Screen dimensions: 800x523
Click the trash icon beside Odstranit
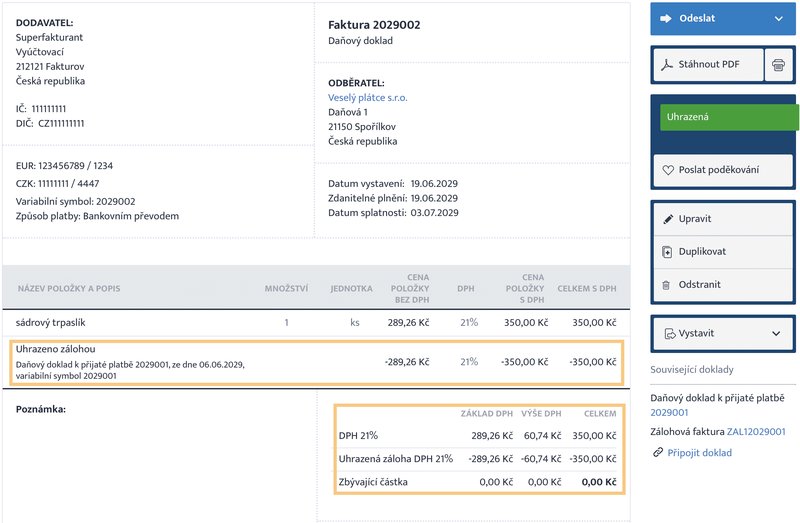[x=667, y=285]
